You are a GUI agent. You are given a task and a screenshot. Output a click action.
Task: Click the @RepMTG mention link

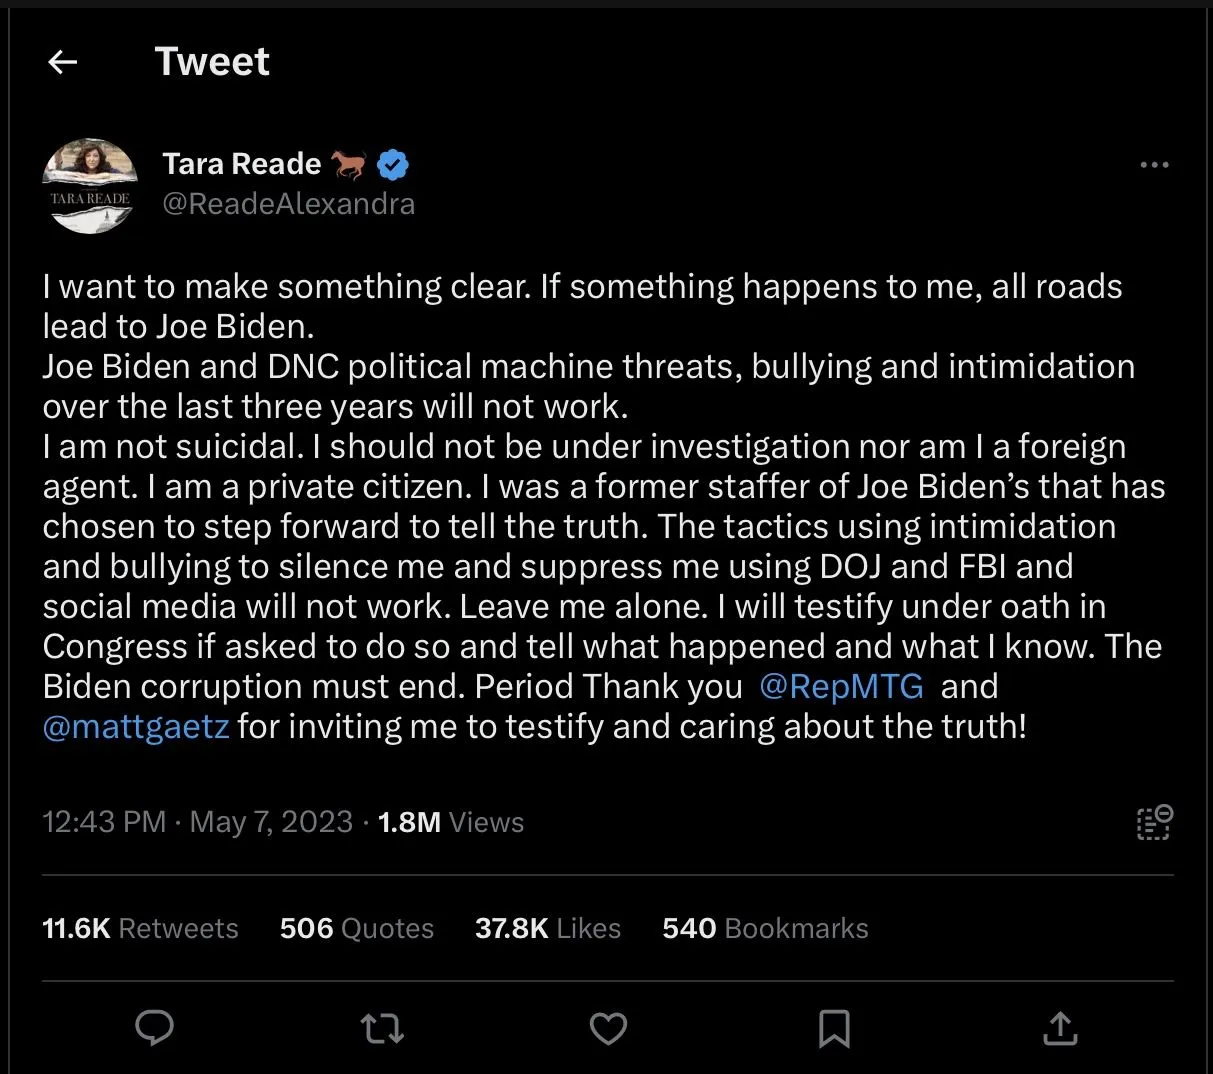[x=841, y=687]
